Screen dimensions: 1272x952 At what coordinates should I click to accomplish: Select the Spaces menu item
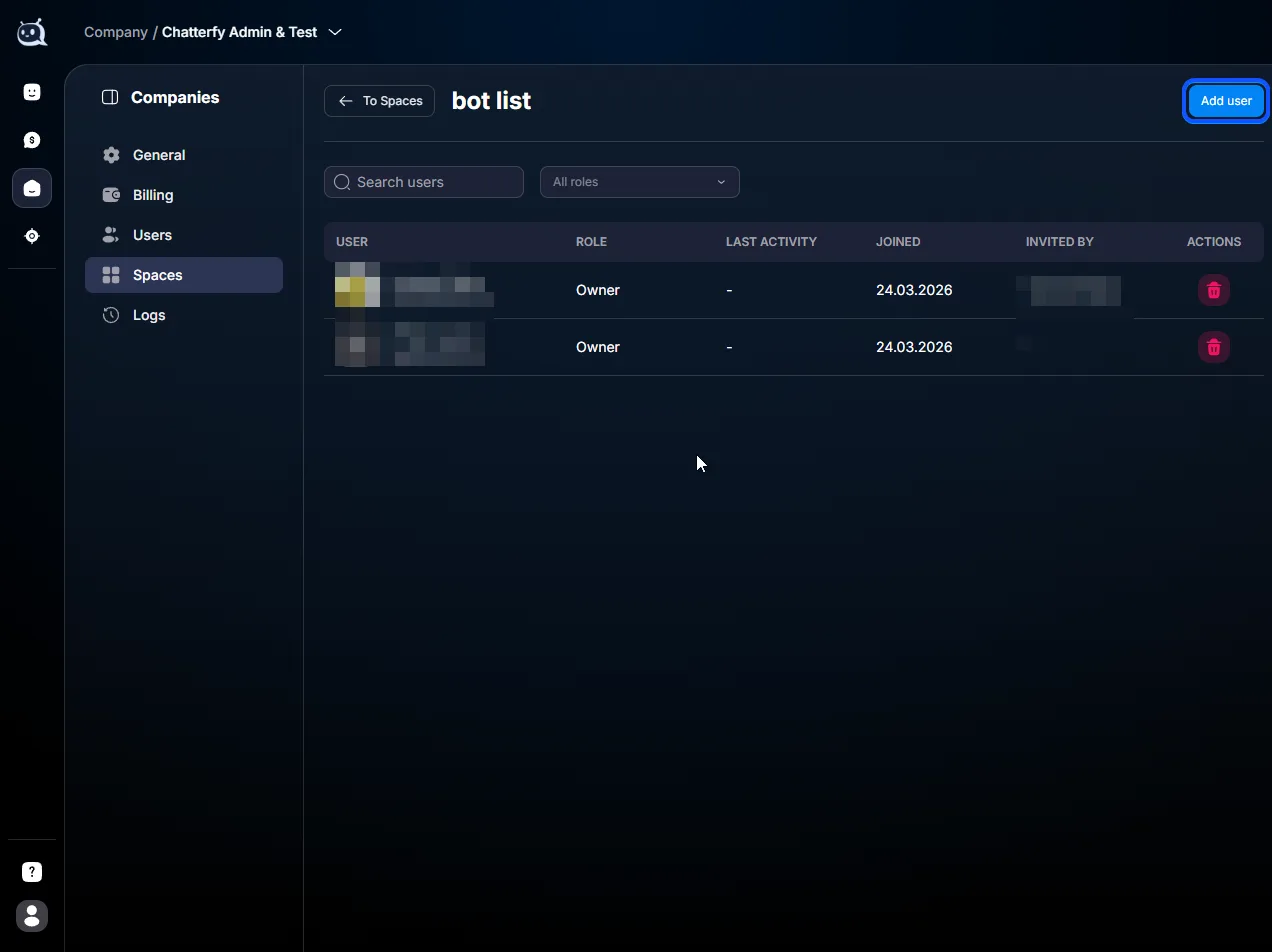click(x=184, y=275)
